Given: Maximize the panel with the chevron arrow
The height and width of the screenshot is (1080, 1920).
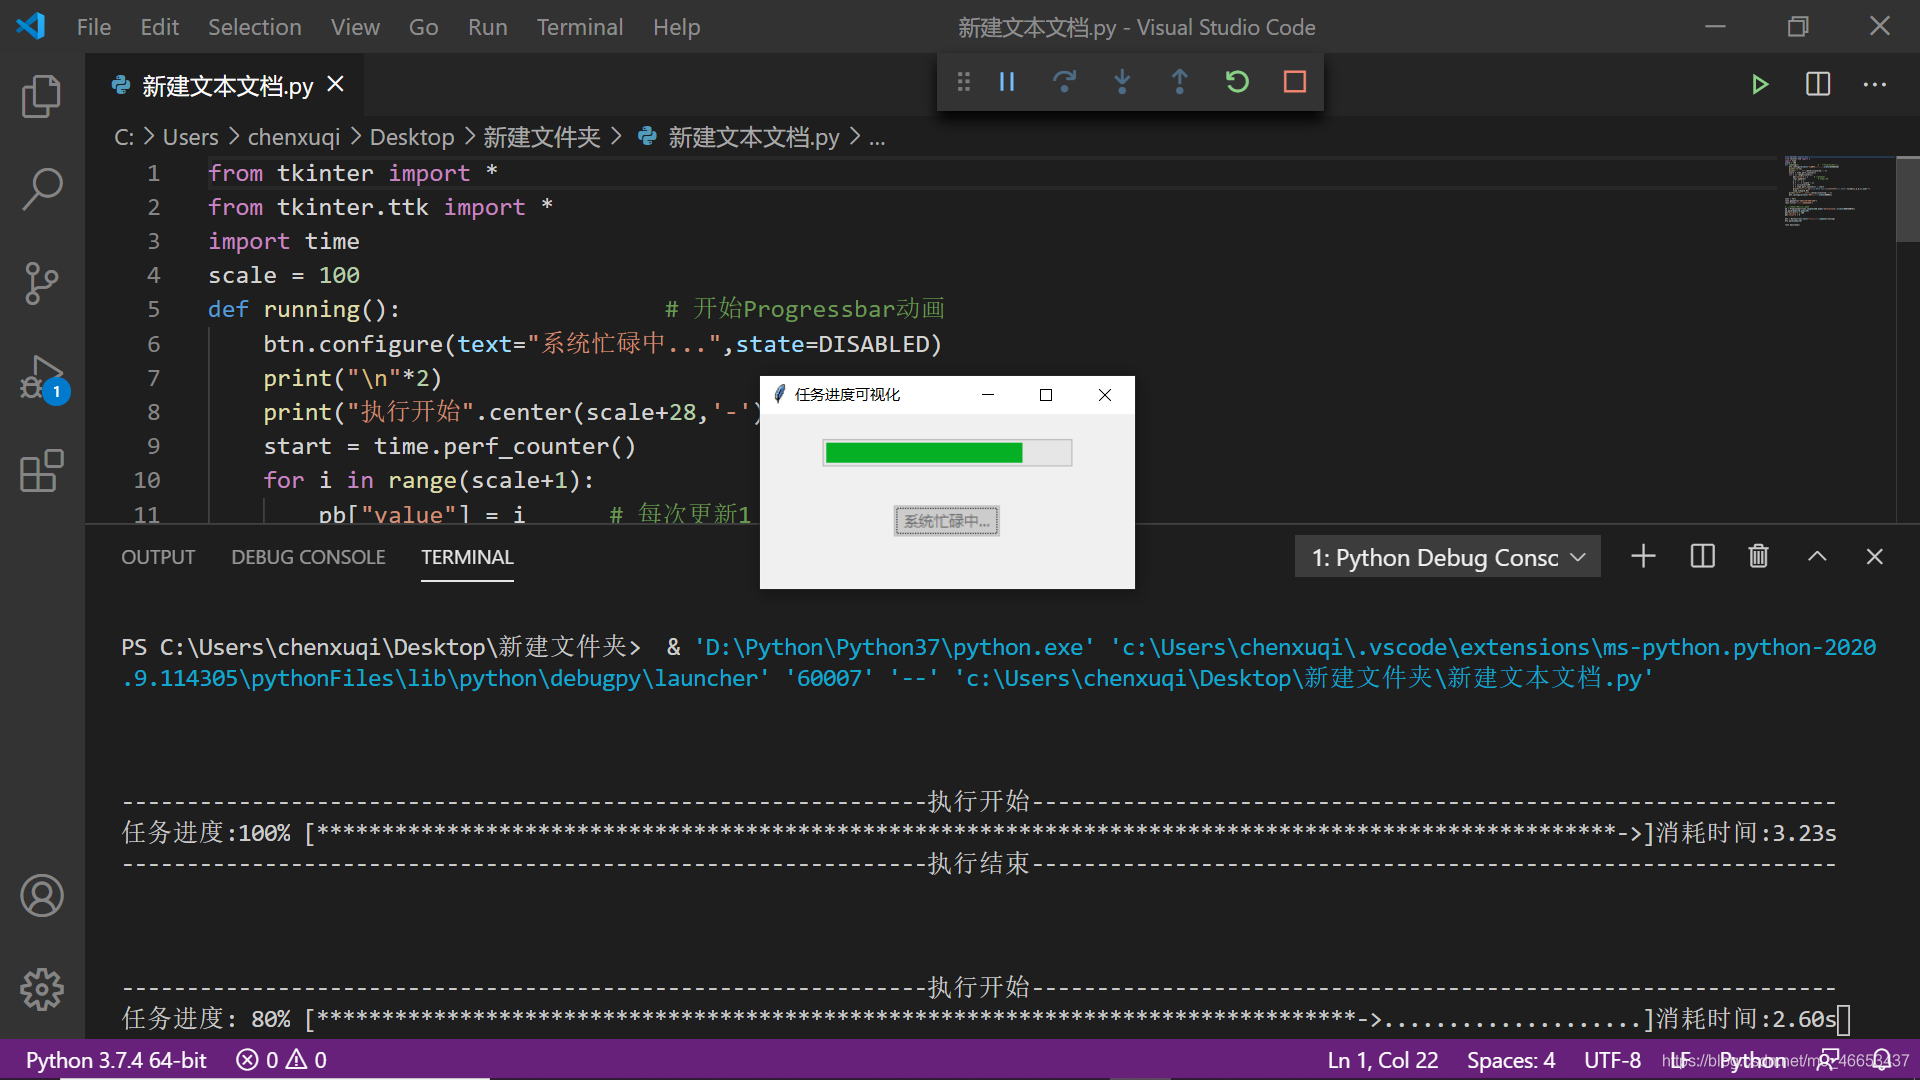Looking at the screenshot, I should 1817,556.
